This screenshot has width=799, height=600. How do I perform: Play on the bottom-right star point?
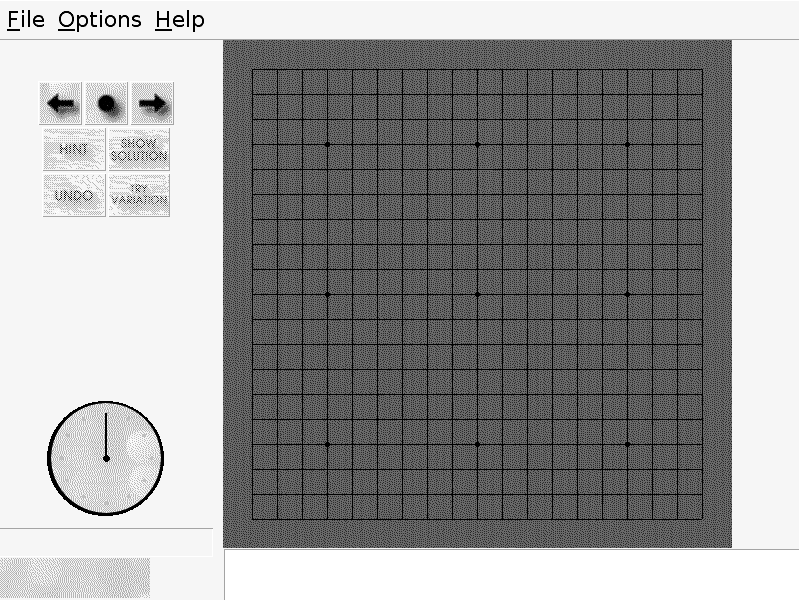pyautogui.click(x=627, y=444)
